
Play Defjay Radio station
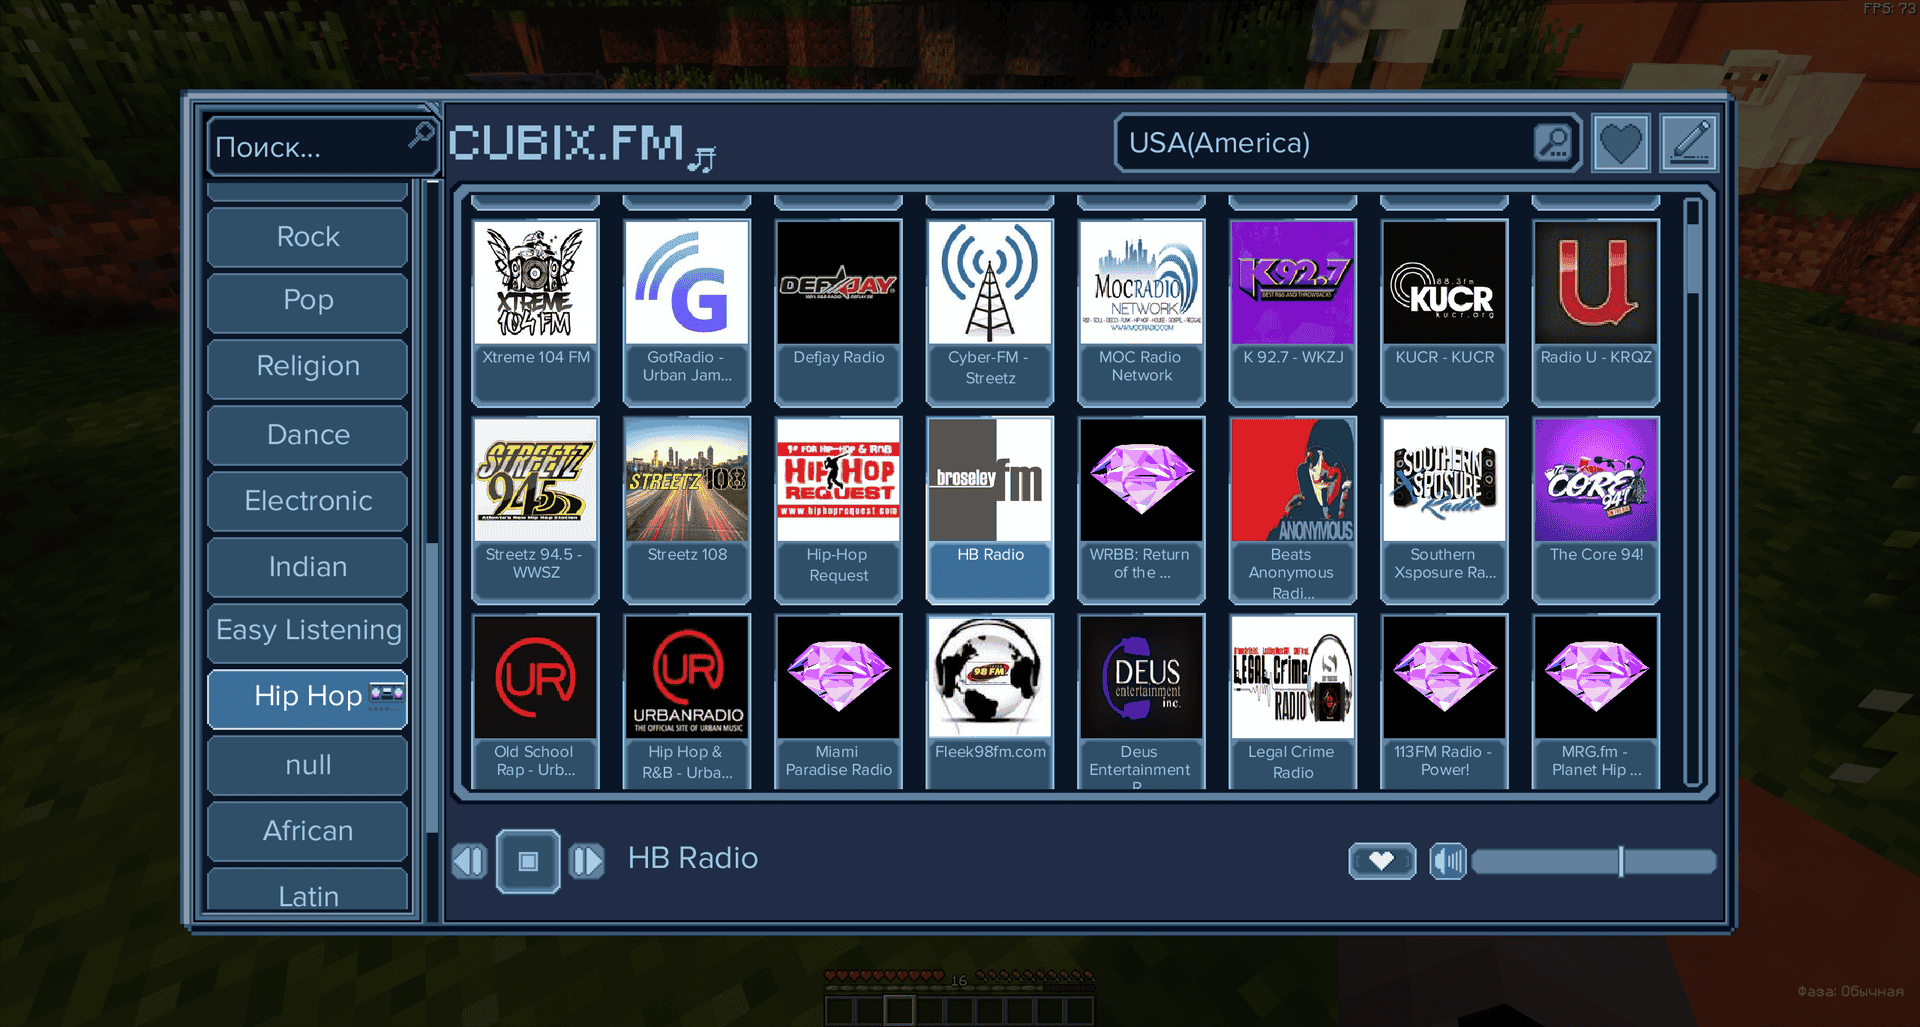(x=839, y=311)
